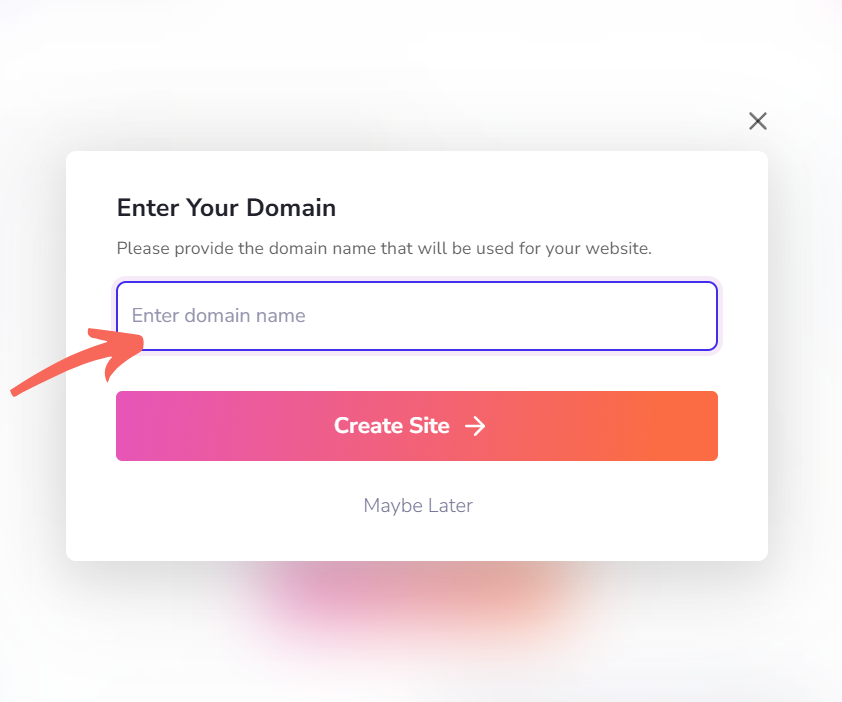The image size is (842, 702).
Task: Close the domain dialog with the X icon
Action: click(758, 121)
